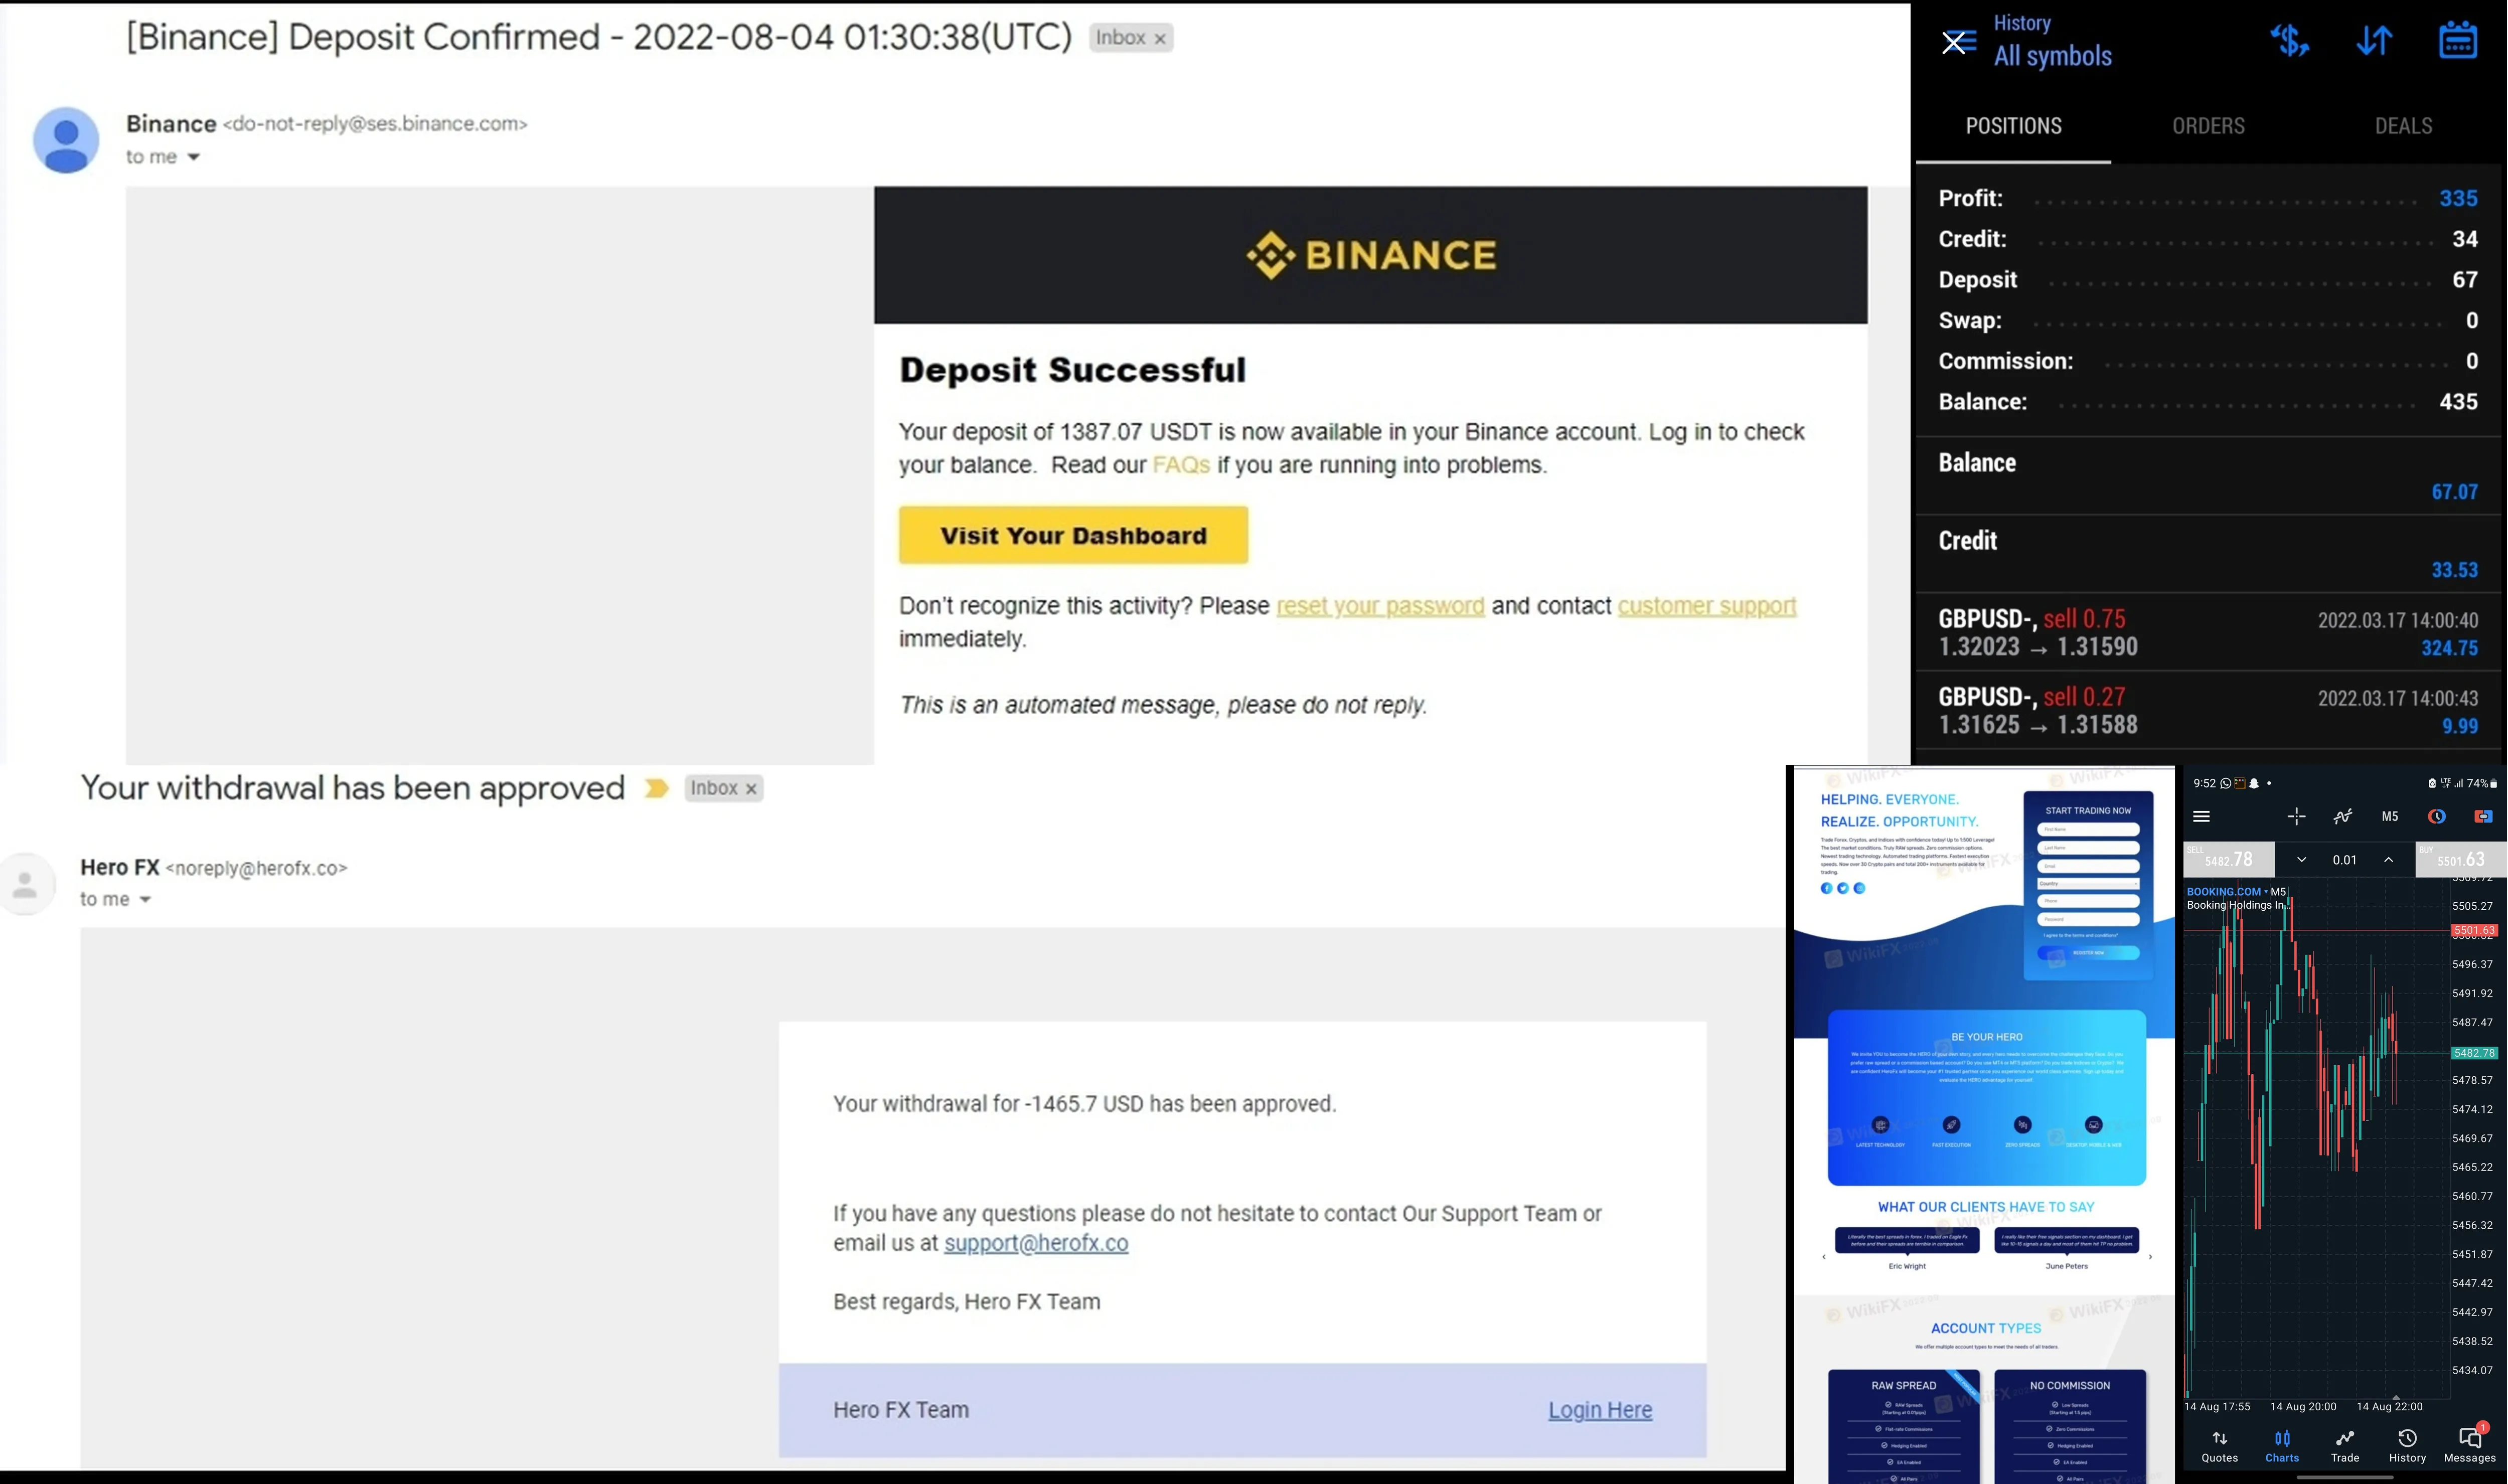Go to Trade in bottom navigation
Screen dimensions: 2508x1484
(x=2345, y=1446)
